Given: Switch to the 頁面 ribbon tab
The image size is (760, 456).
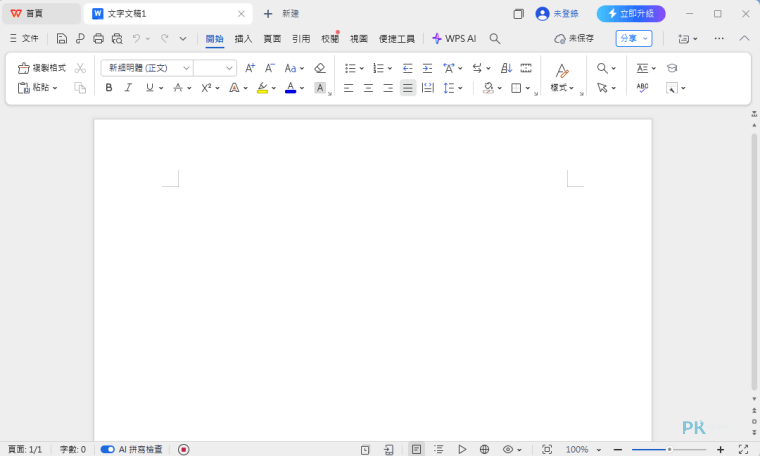Looking at the screenshot, I should 272,39.
